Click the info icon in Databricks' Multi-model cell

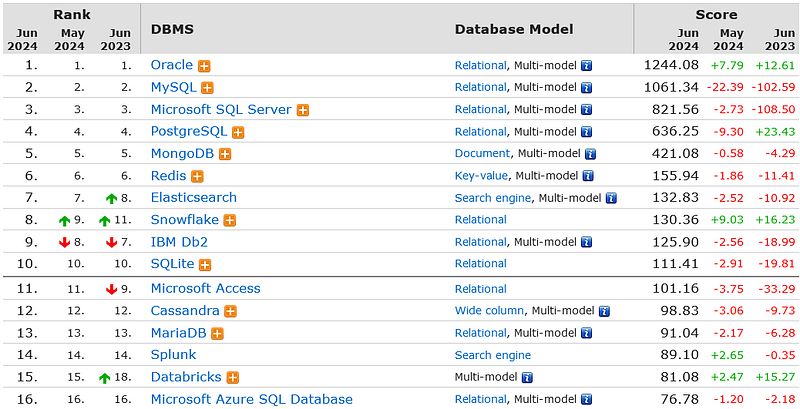527,378
